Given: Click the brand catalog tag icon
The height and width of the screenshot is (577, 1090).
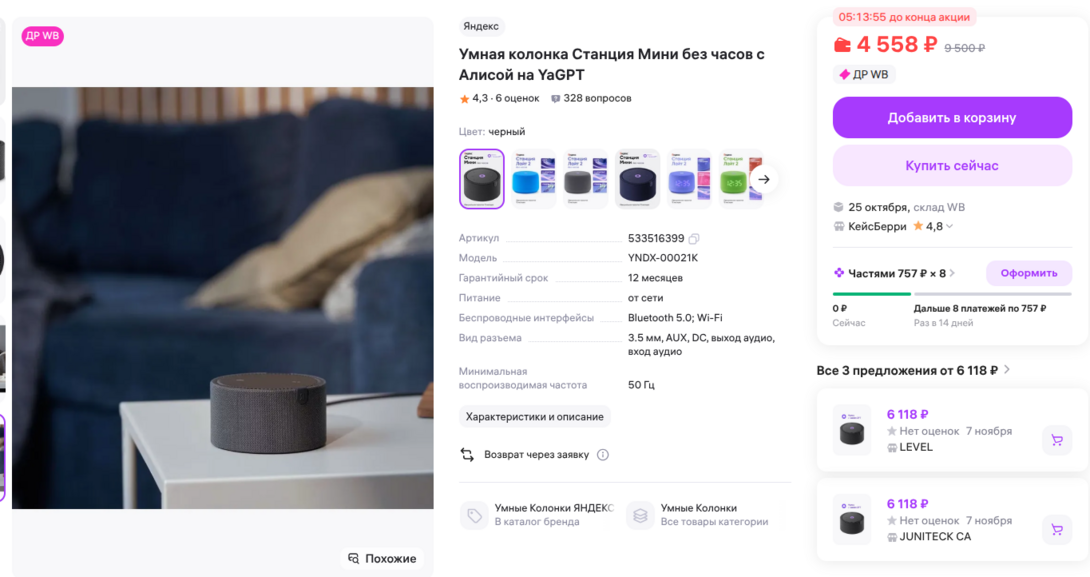Looking at the screenshot, I should pos(473,515).
